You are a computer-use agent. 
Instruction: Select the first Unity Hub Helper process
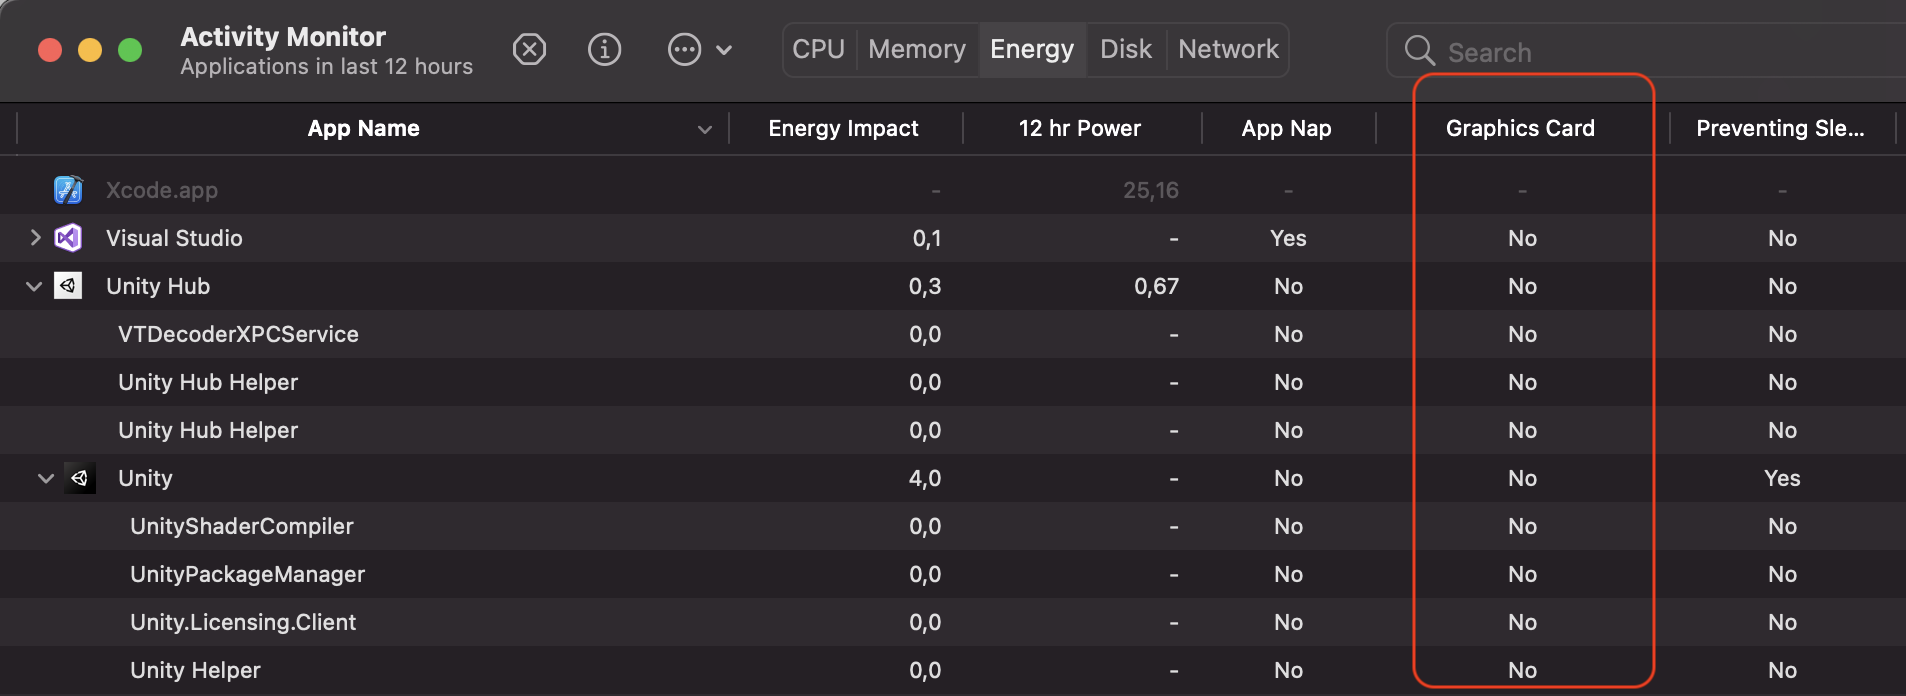click(208, 382)
